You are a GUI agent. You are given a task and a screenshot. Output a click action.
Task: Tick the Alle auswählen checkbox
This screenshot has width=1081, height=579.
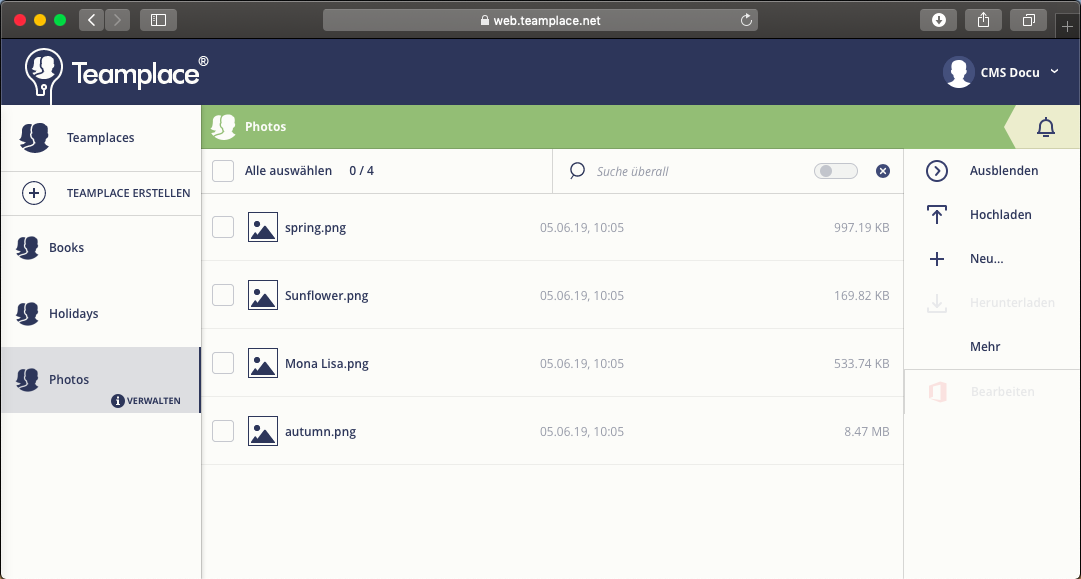223,171
